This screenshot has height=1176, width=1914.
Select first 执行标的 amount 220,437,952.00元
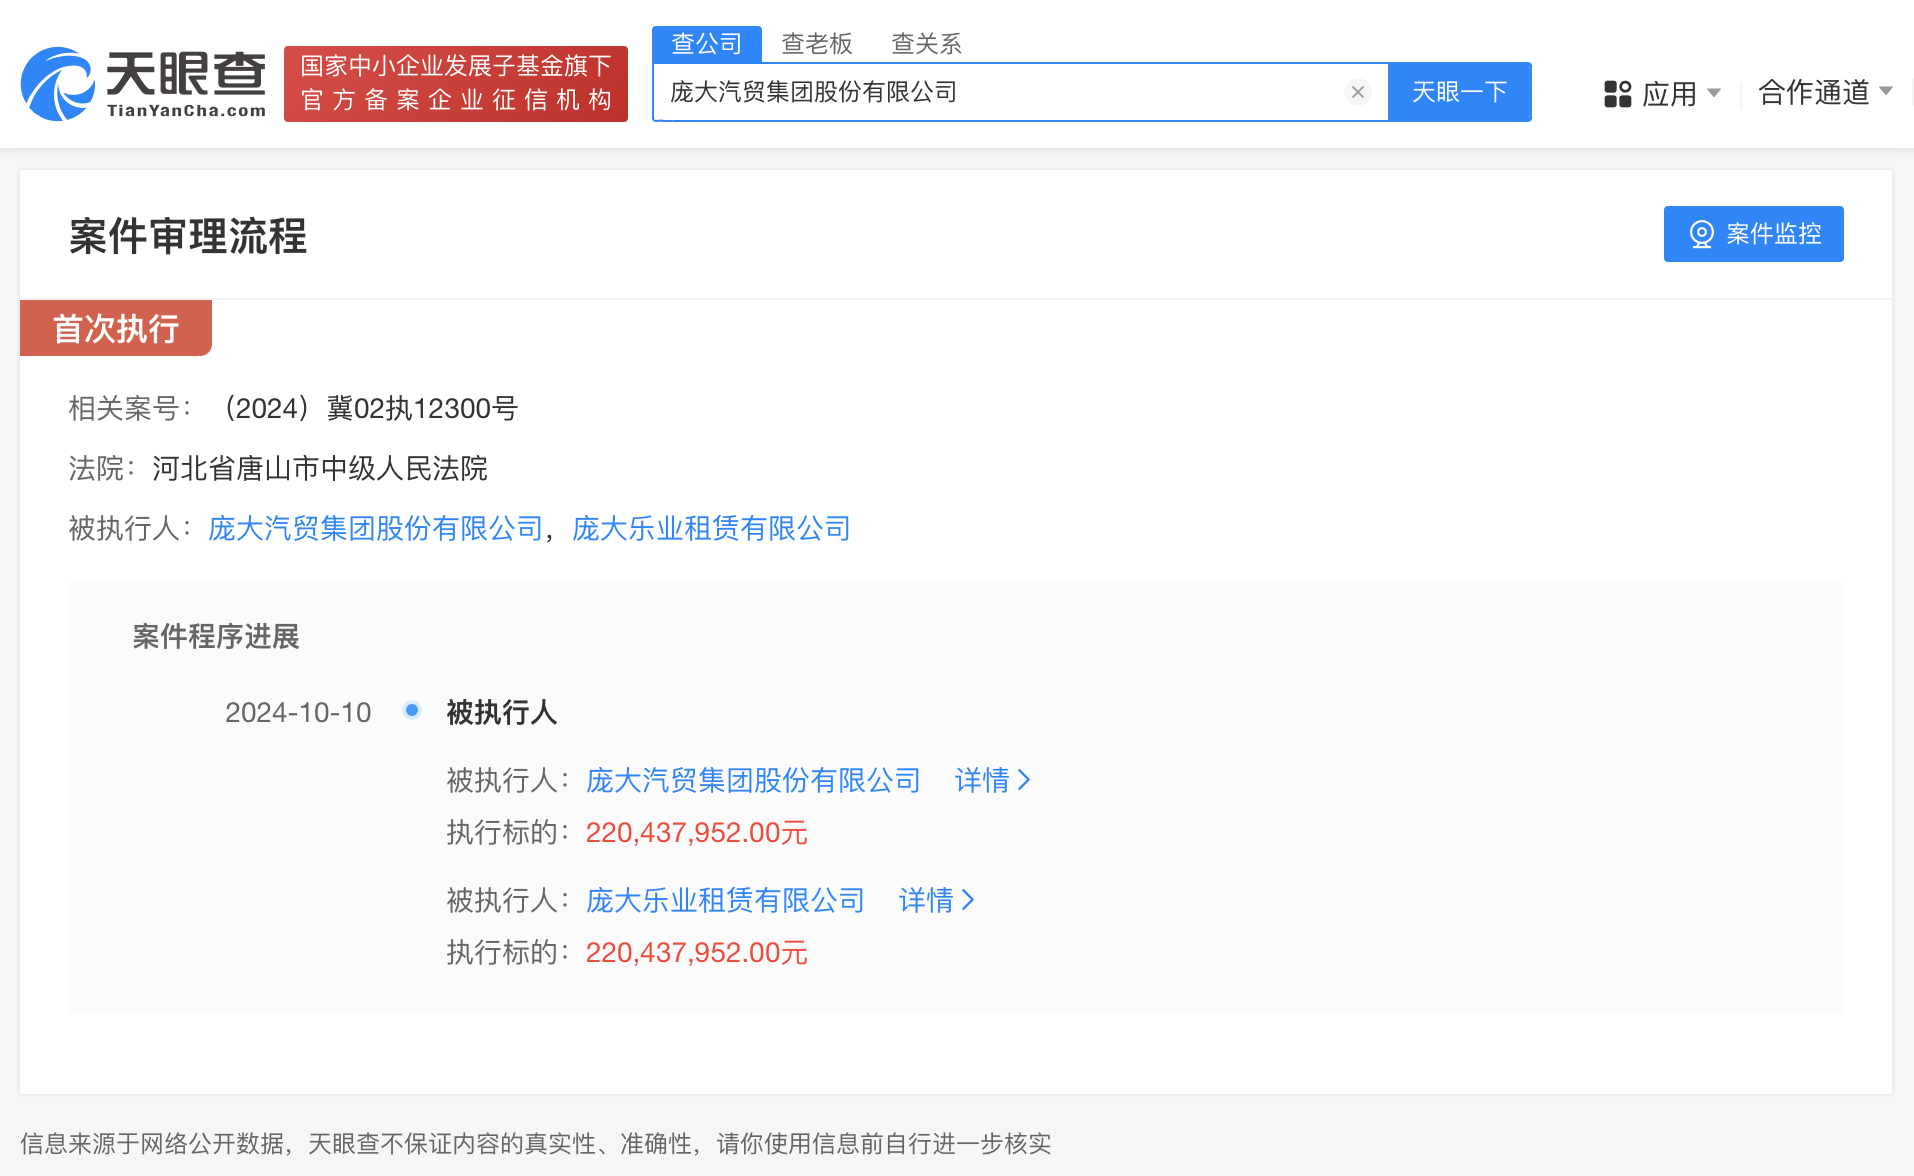[x=696, y=832]
